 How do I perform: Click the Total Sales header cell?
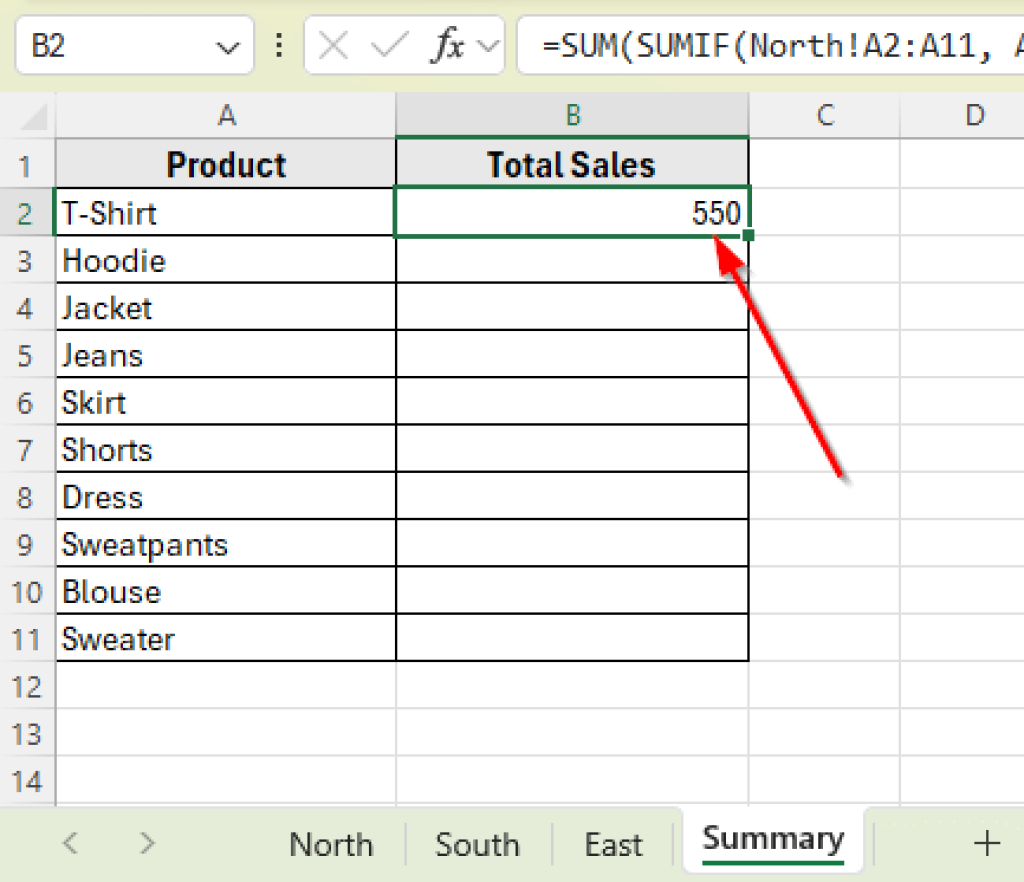(572, 164)
